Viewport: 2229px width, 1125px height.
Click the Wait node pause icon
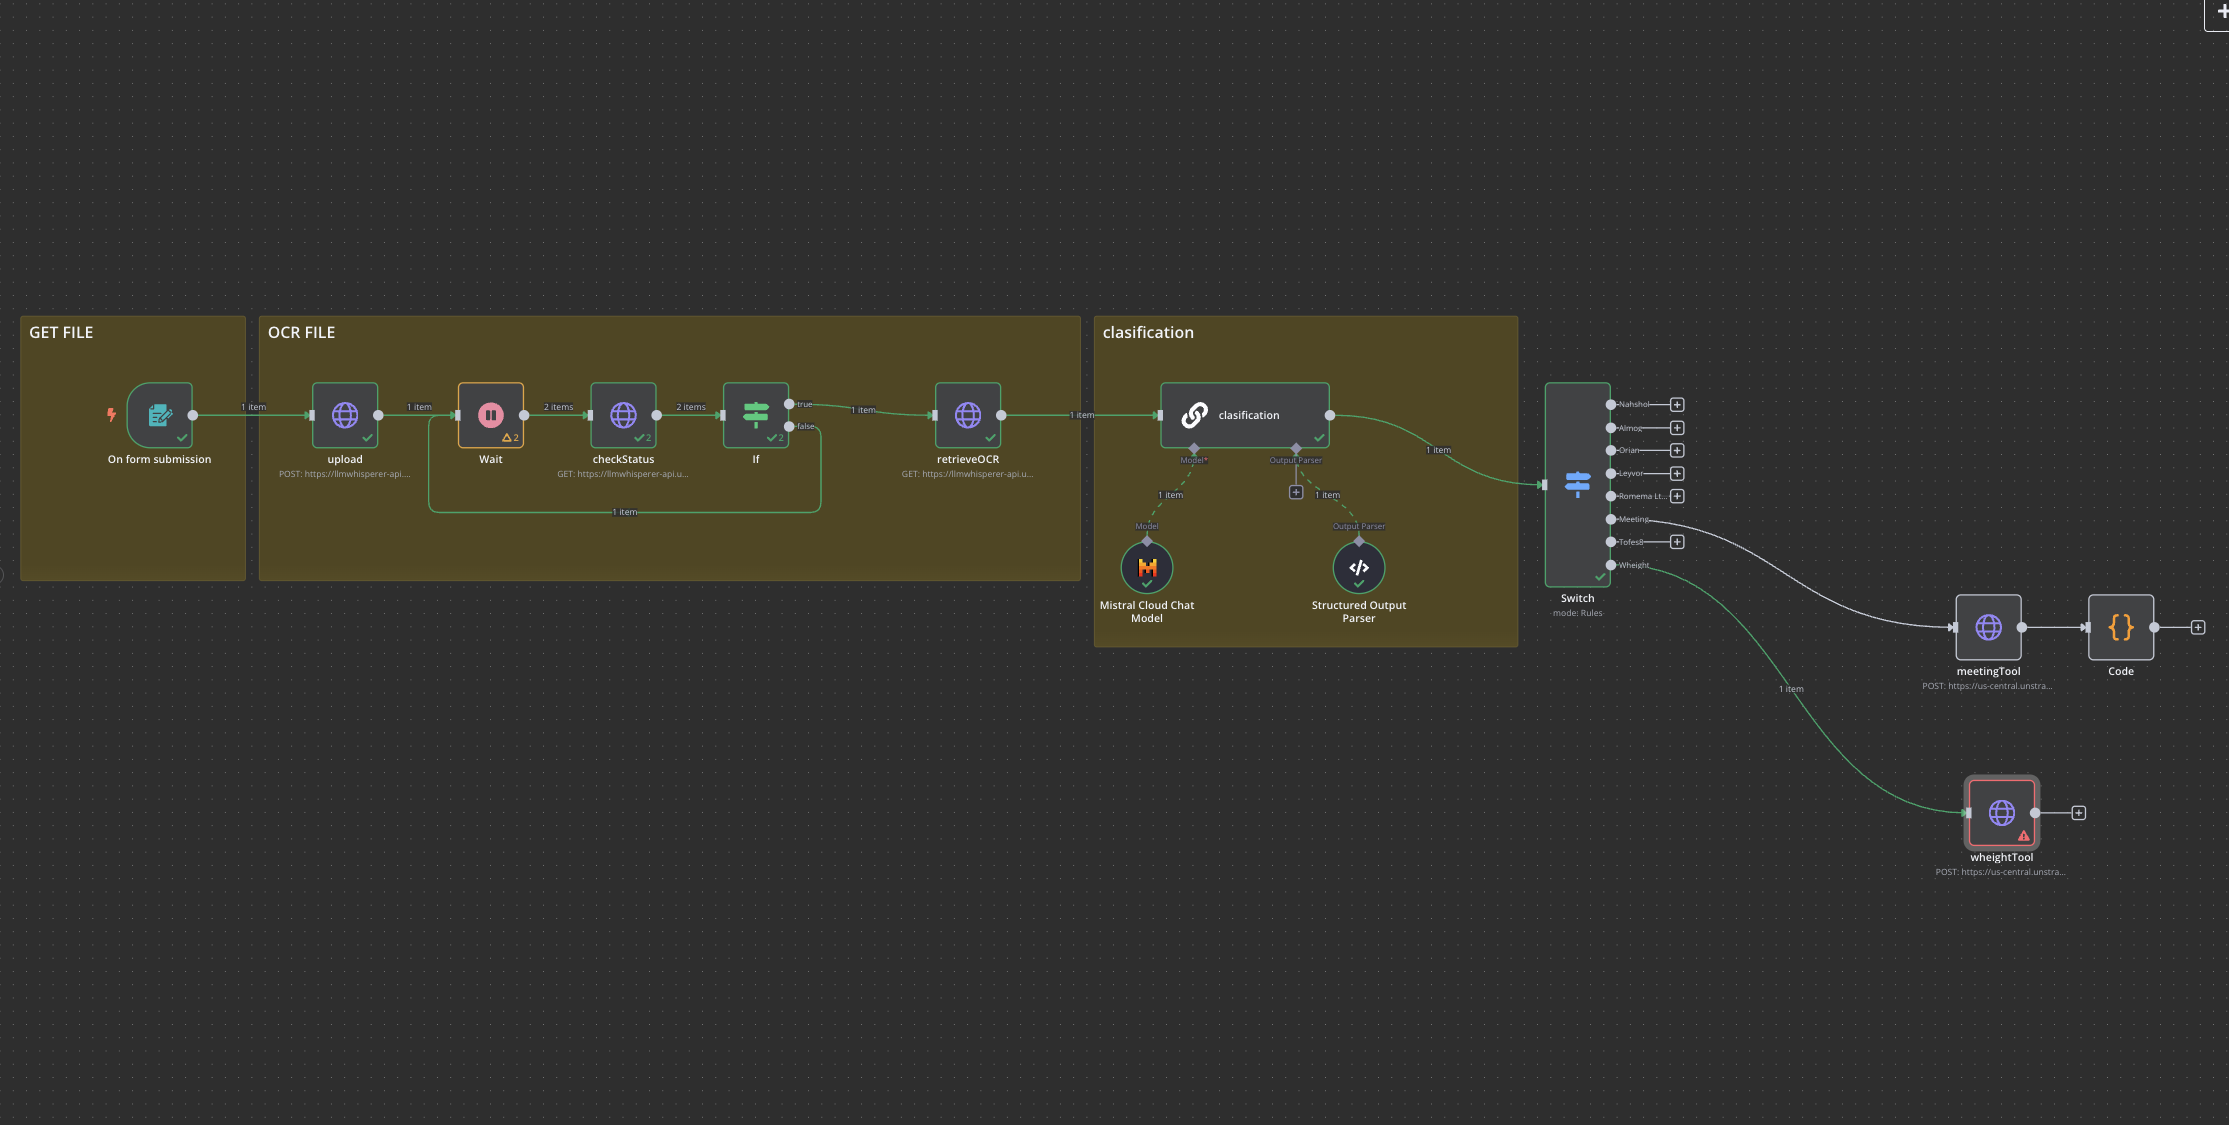click(491, 415)
